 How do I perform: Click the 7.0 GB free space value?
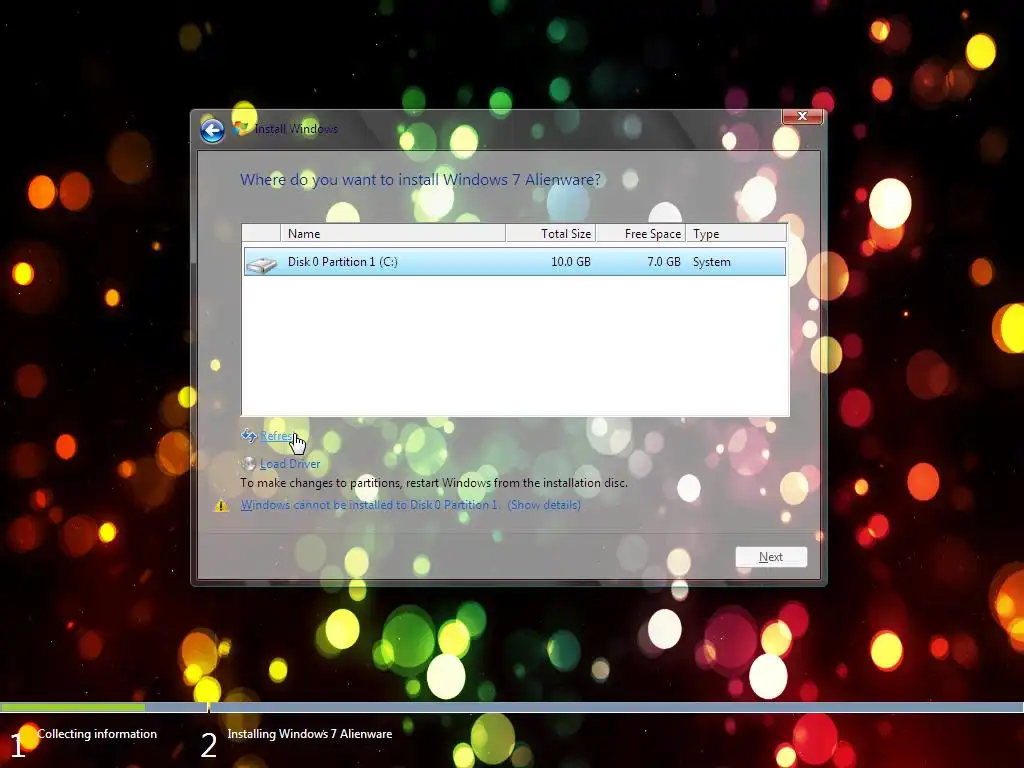click(664, 262)
